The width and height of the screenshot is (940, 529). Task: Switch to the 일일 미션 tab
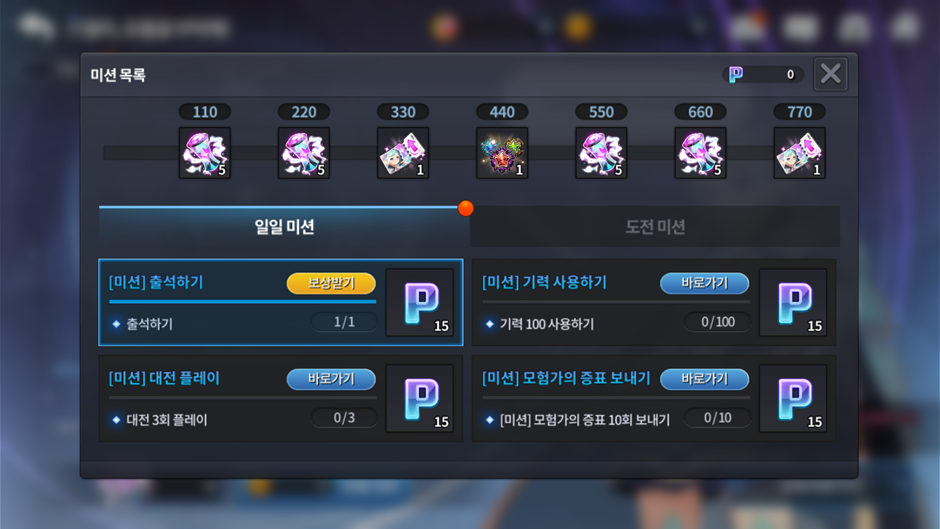click(284, 227)
